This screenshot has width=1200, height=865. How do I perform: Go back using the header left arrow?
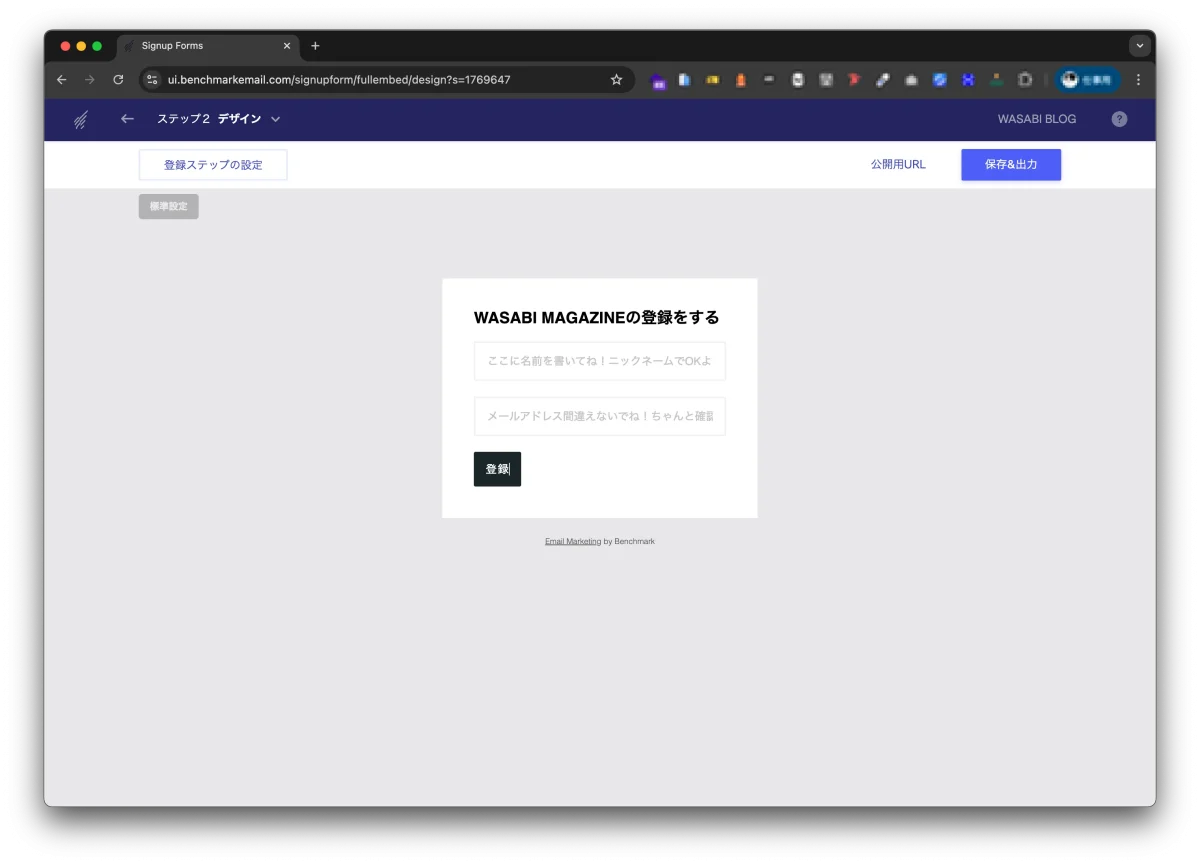coord(127,119)
